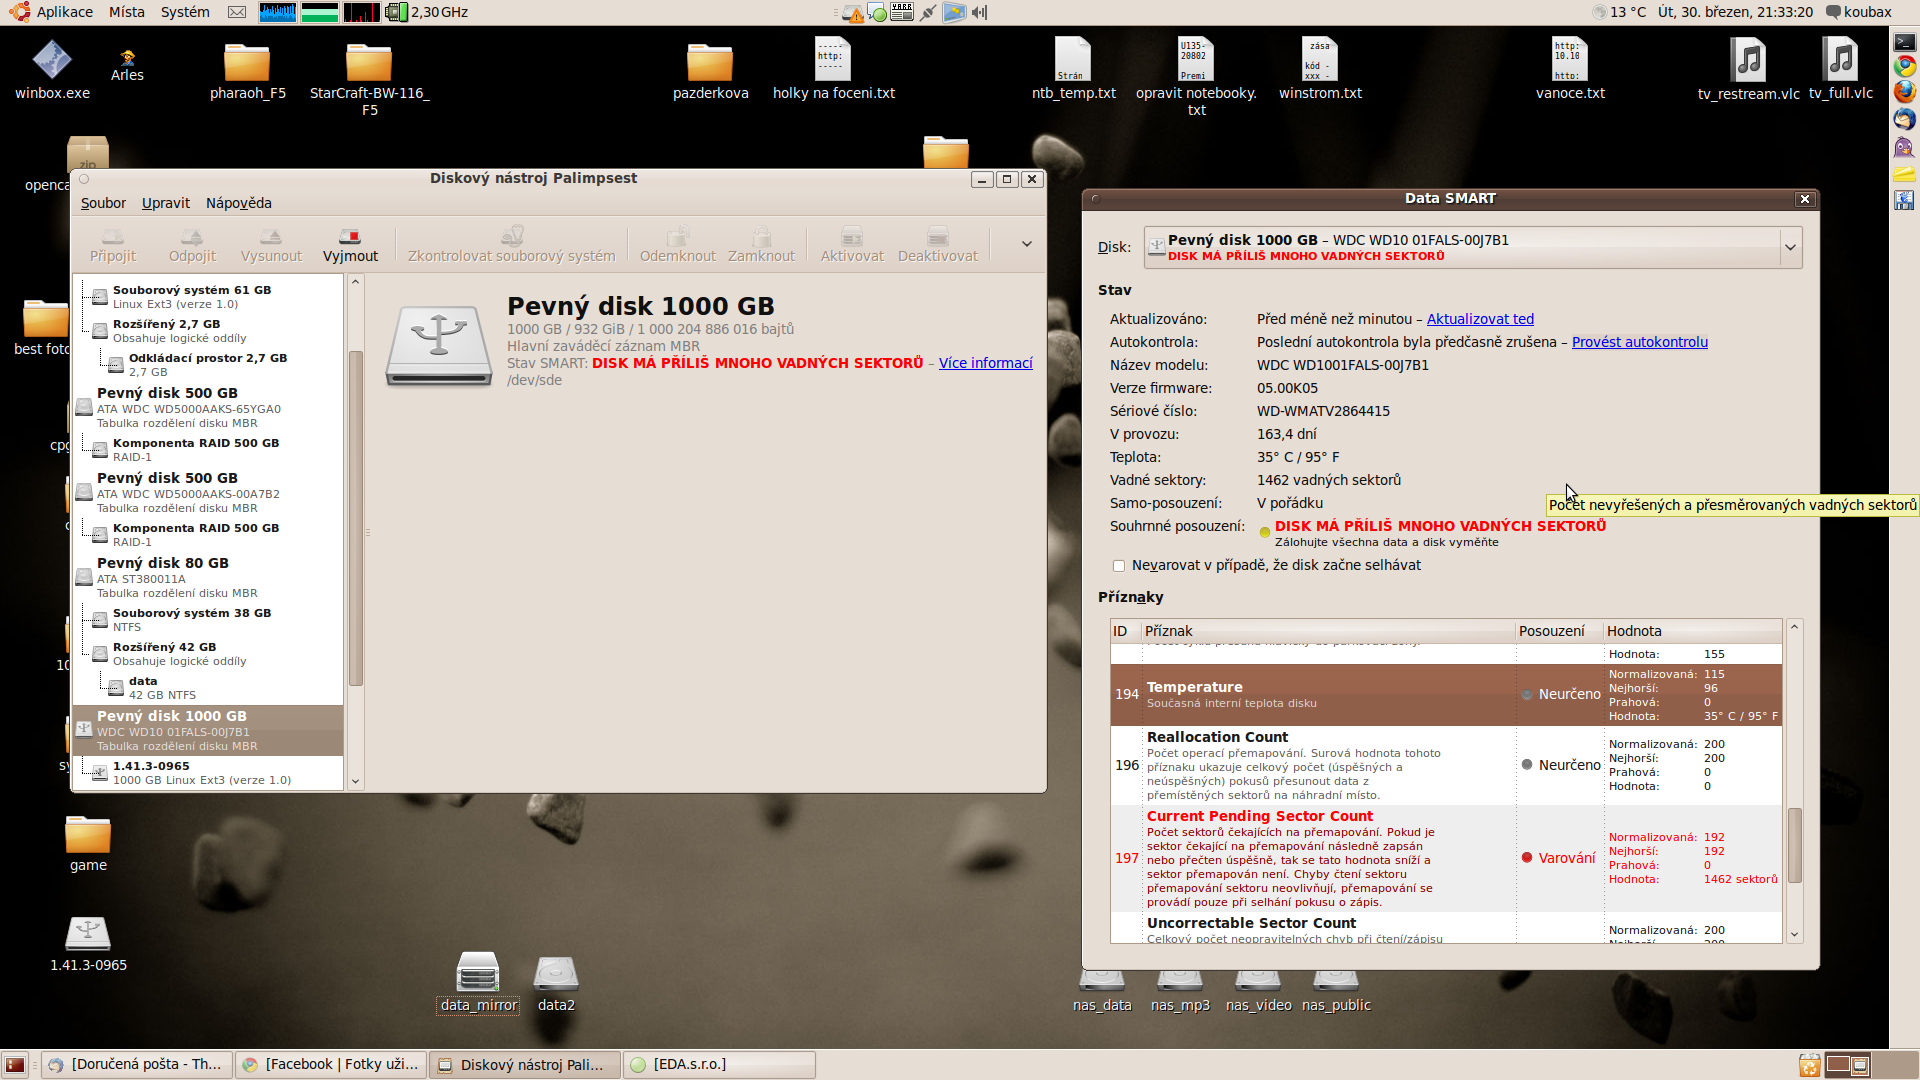Select the Temperature attribute row
Viewport: 1920px width, 1080px height.
pyautogui.click(x=1446, y=695)
